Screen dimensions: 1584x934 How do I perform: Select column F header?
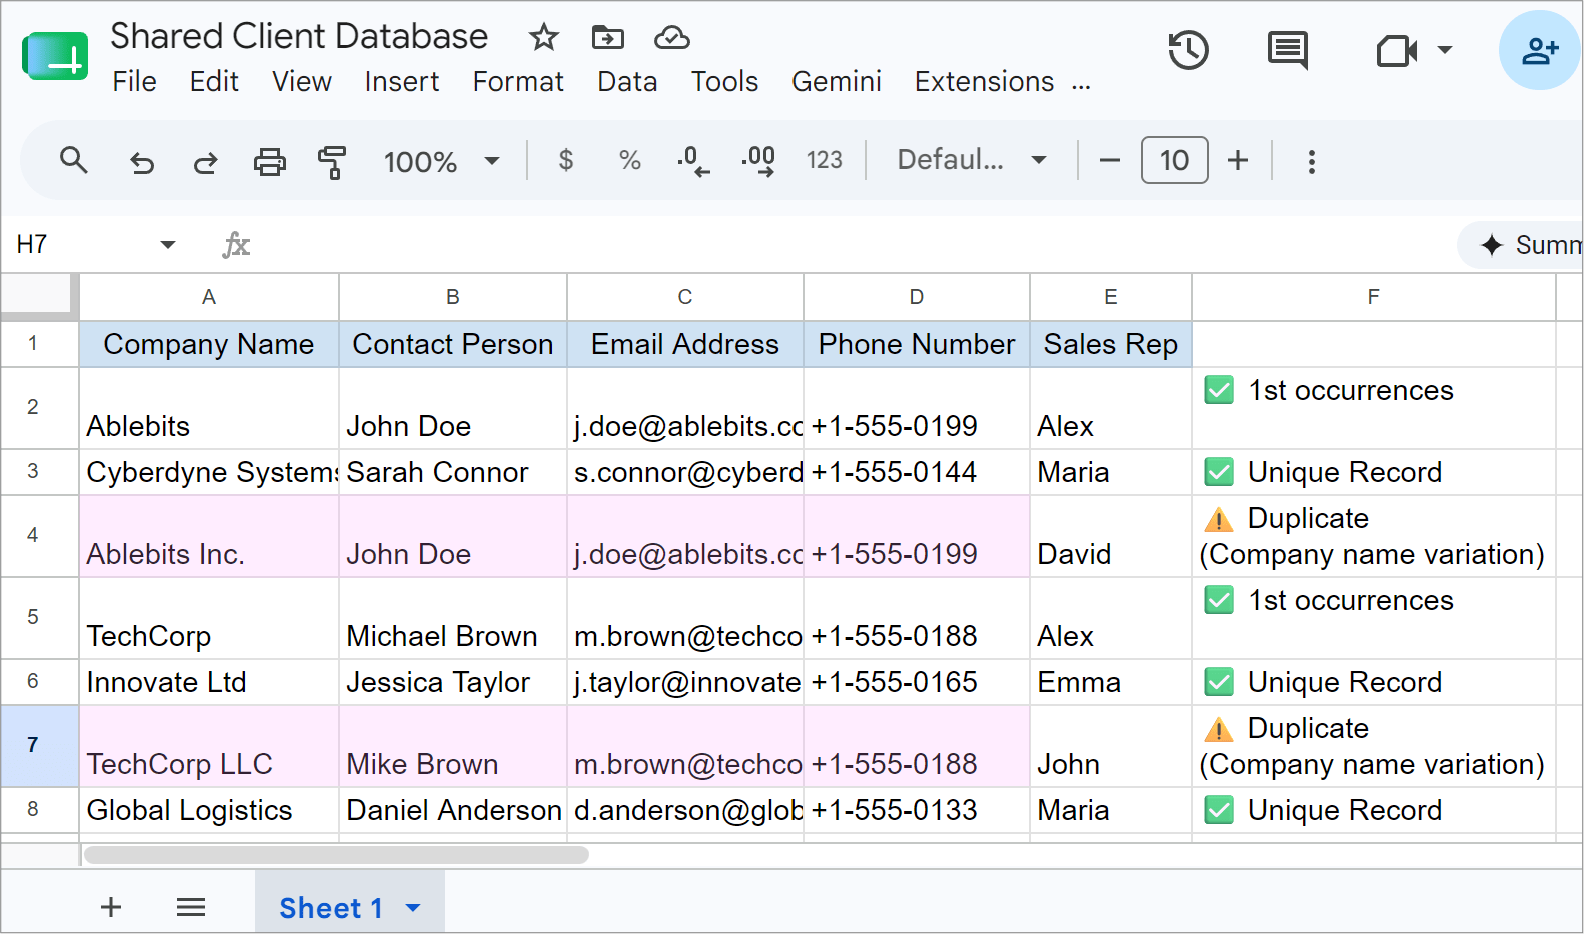tap(1374, 297)
